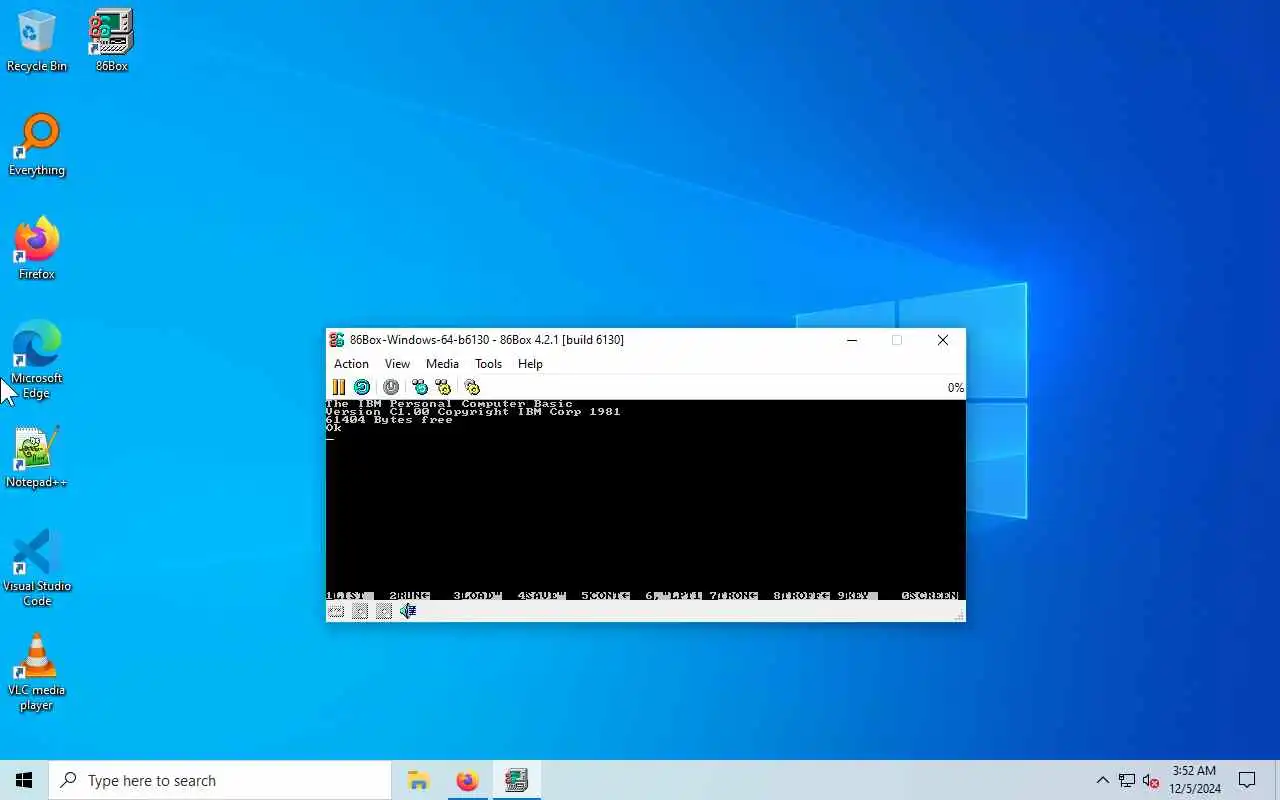The width and height of the screenshot is (1280, 800).
Task: Select the Firefox desktop shortcut
Action: tap(37, 249)
